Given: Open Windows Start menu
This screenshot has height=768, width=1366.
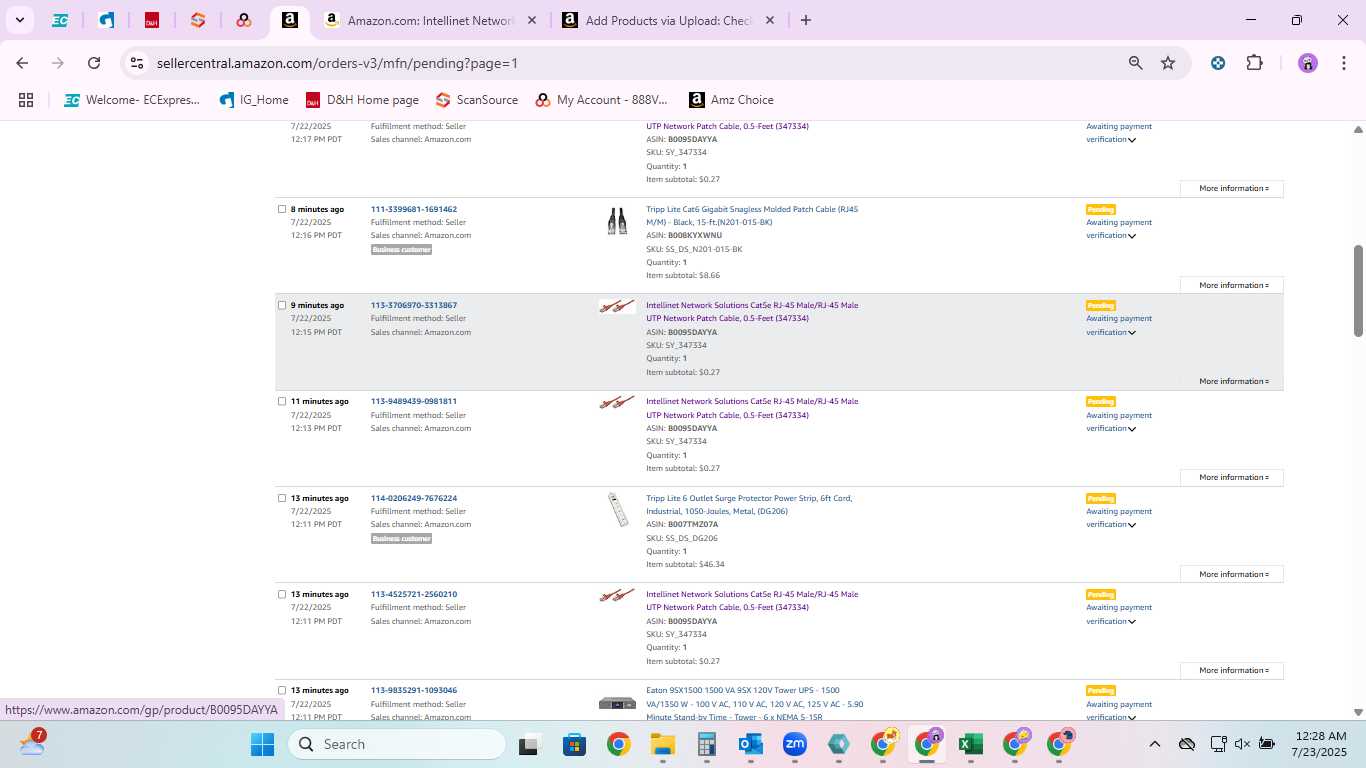Looking at the screenshot, I should click(262, 744).
